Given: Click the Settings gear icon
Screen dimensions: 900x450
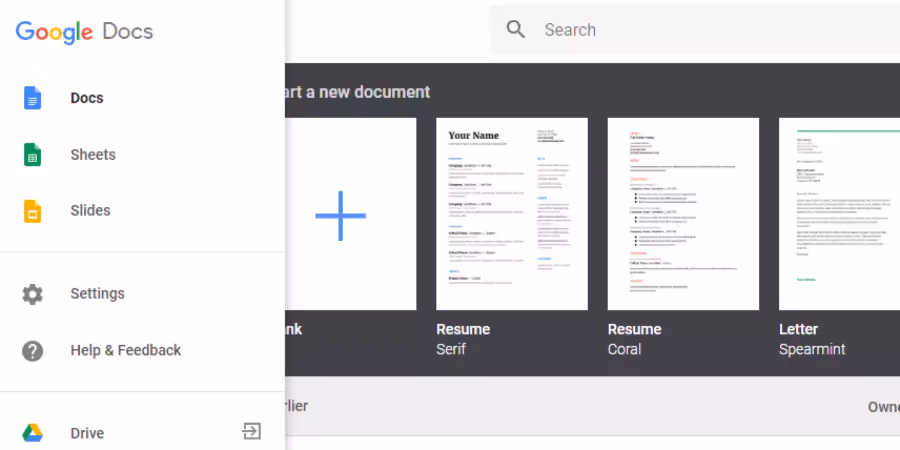Looking at the screenshot, I should [x=32, y=294].
